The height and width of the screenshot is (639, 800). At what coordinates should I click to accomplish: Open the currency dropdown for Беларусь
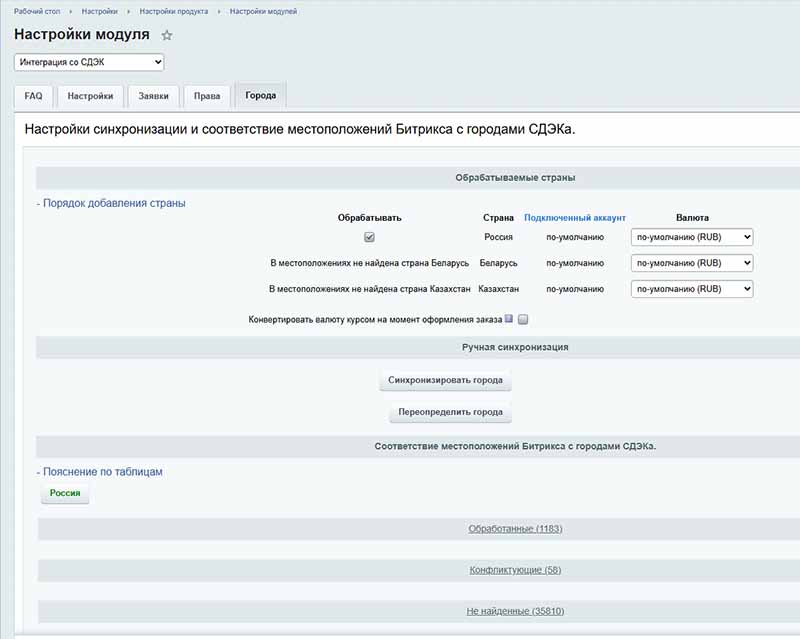click(x=692, y=264)
